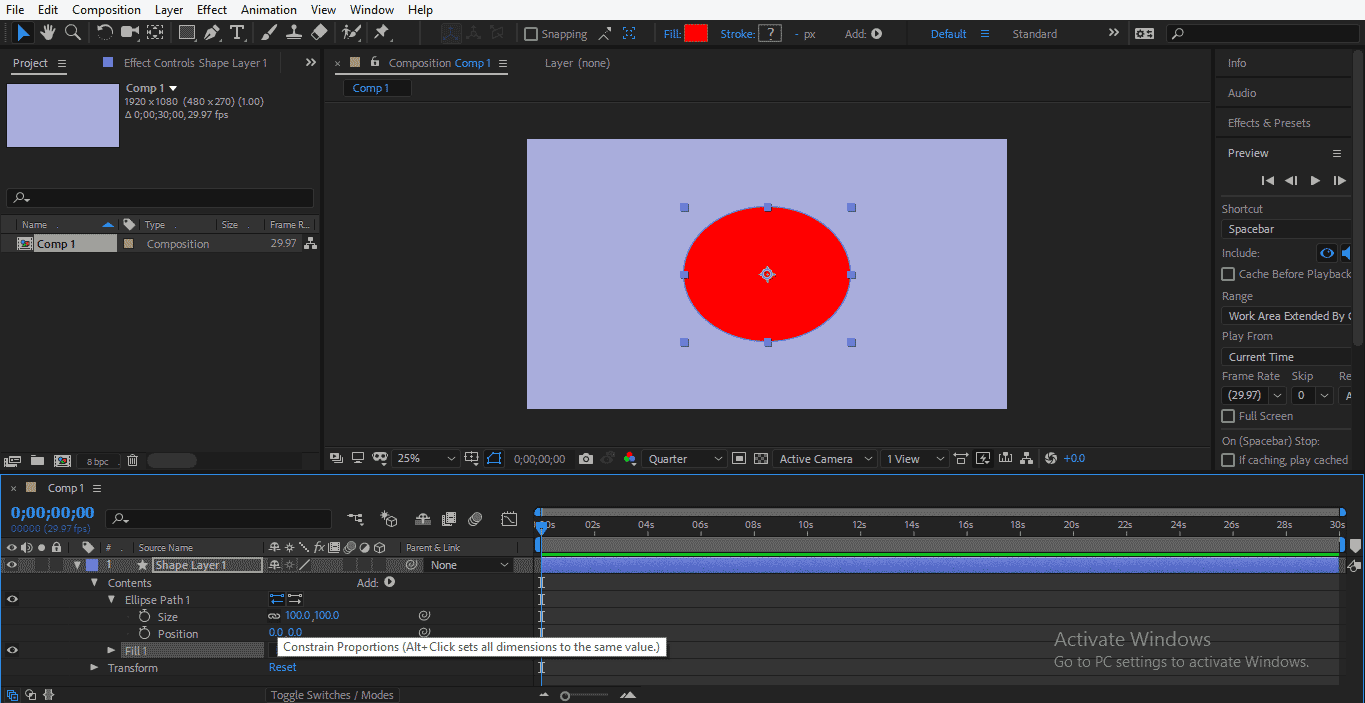Take a snapshot with the camera icon
This screenshot has width=1365, height=703.
point(585,458)
